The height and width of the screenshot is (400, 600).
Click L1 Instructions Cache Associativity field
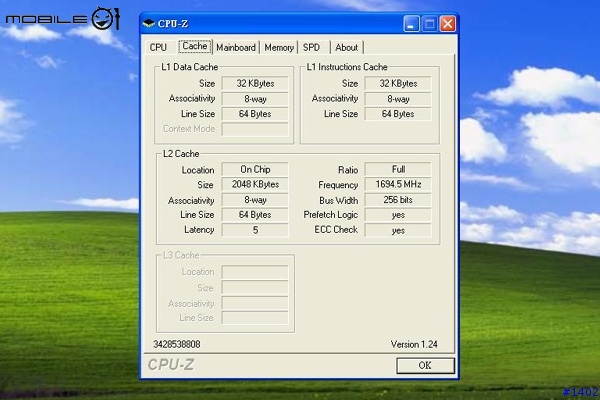coord(398,99)
